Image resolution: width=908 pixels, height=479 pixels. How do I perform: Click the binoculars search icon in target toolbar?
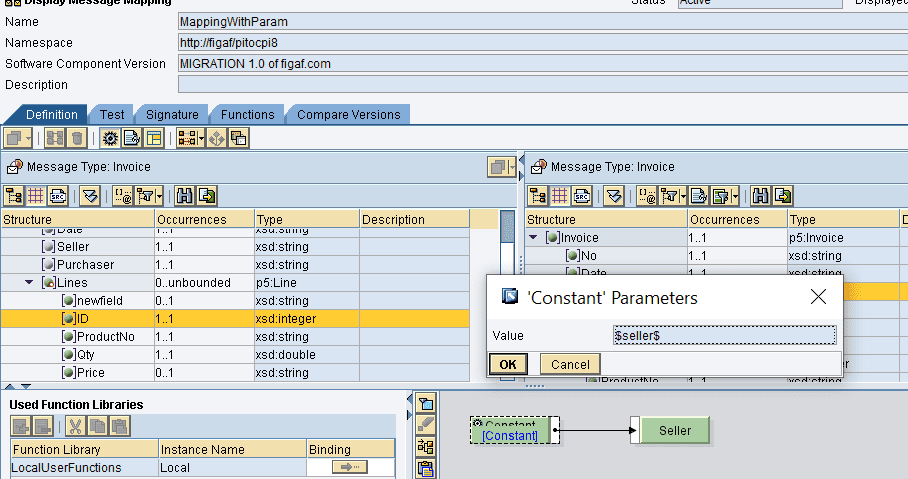760,196
